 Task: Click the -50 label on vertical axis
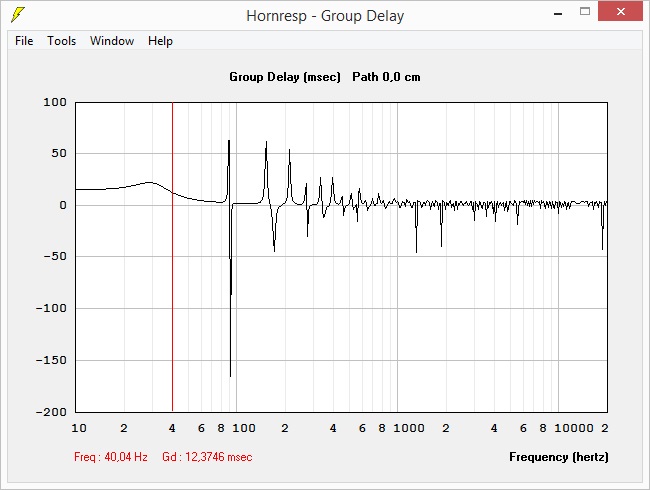(x=55, y=256)
